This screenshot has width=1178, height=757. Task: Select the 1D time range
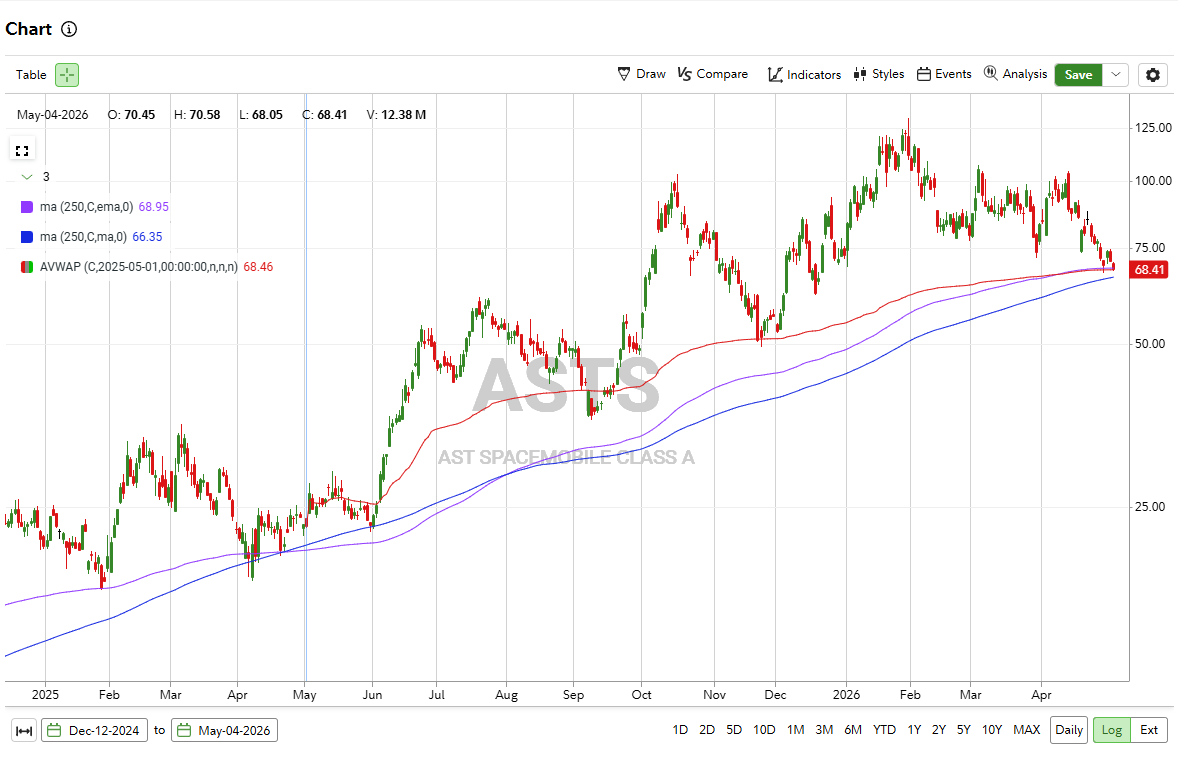pos(680,730)
